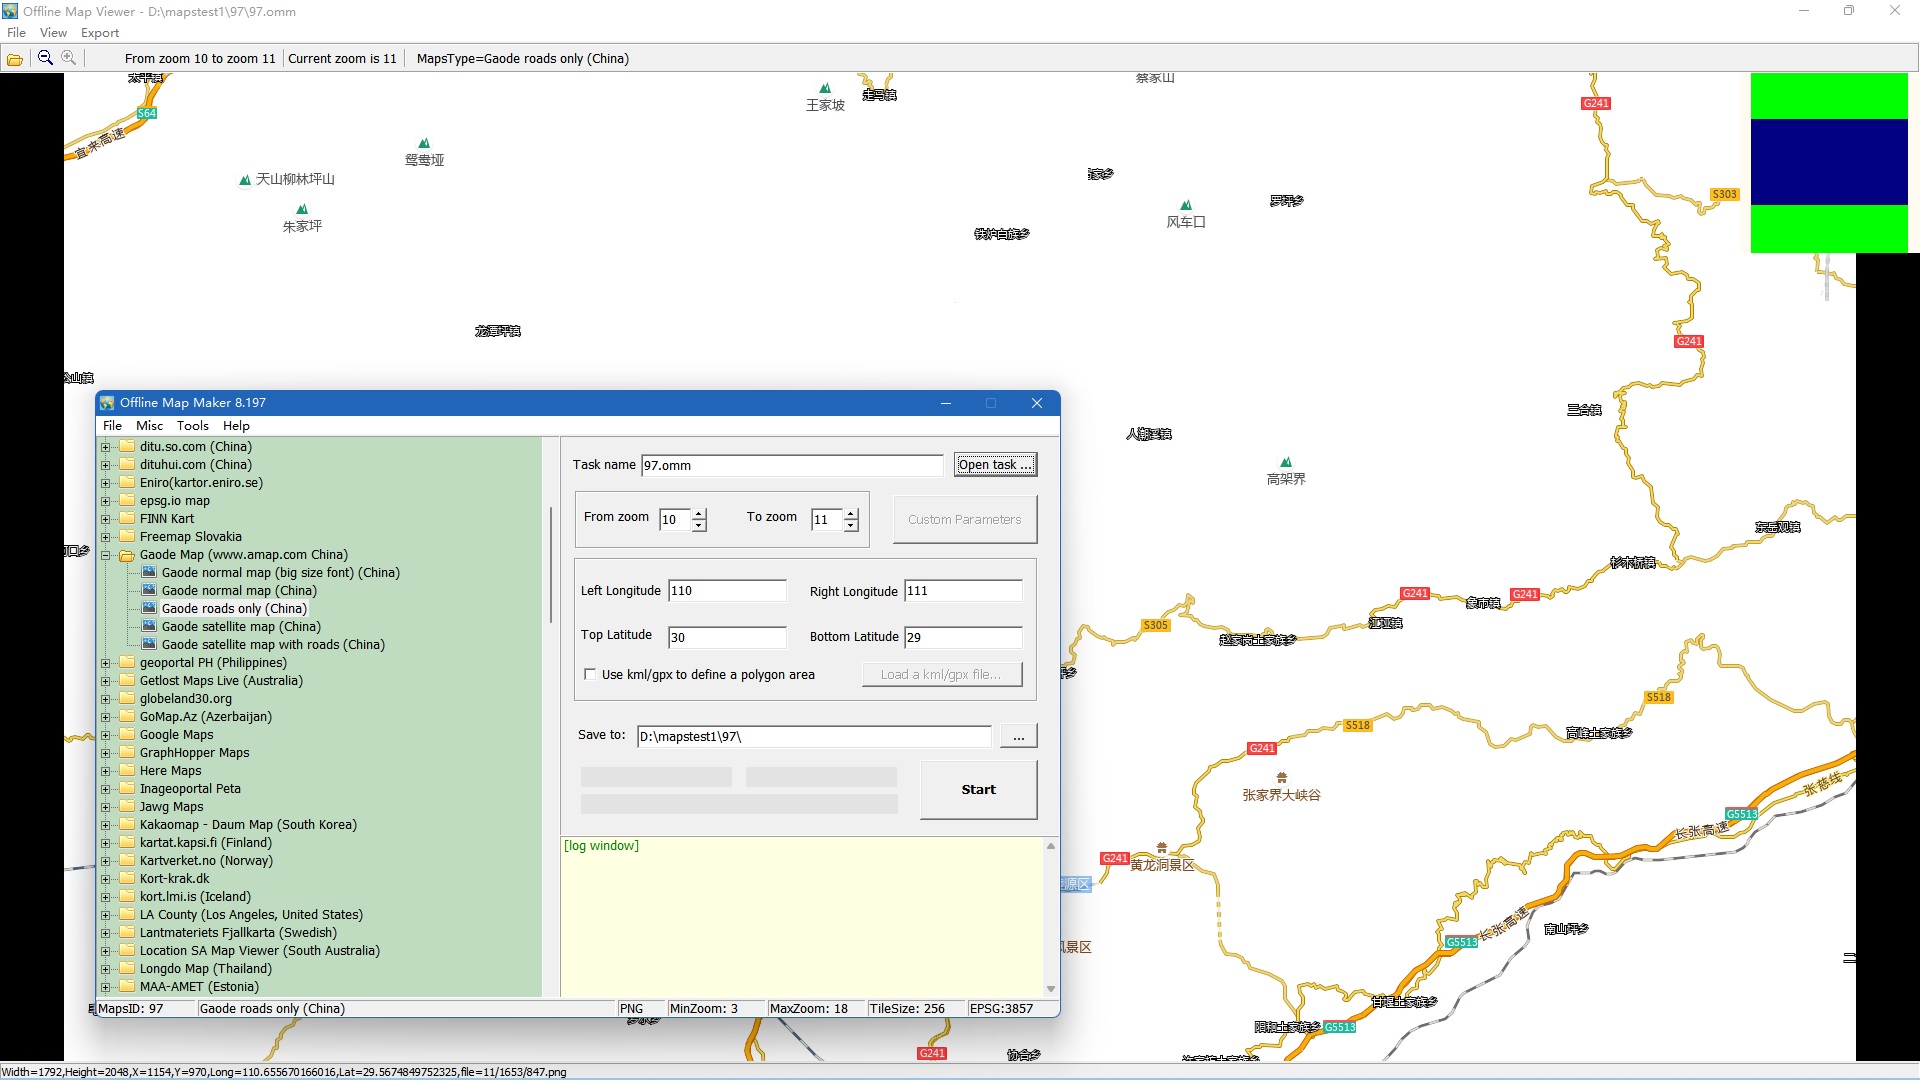Click the Custom Parameters button
The height and width of the screenshot is (1080, 1920).
point(964,520)
